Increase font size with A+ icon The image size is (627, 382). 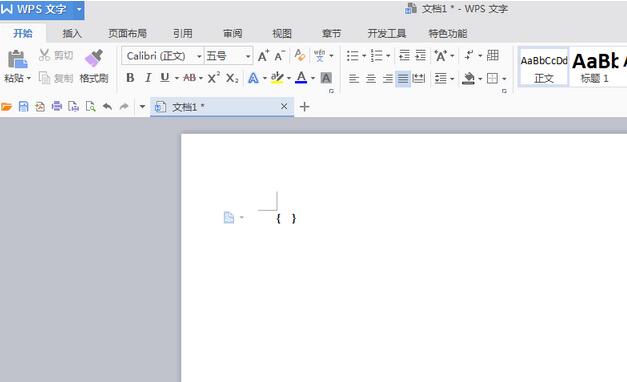[x=263, y=56]
